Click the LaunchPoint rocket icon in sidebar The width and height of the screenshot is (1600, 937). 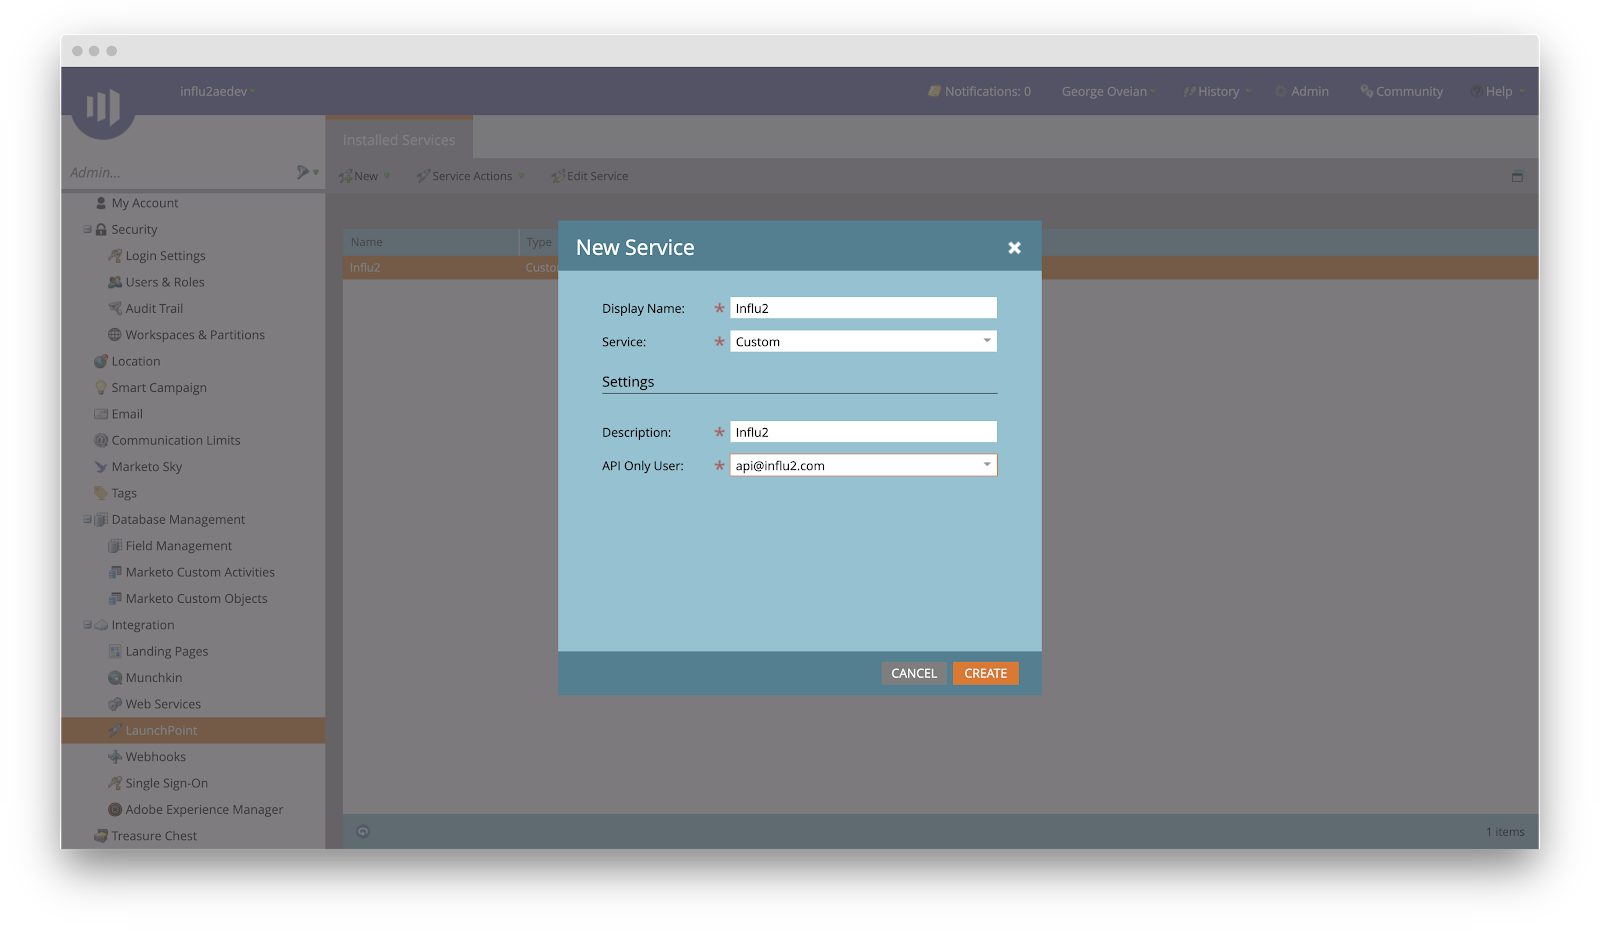pos(115,731)
